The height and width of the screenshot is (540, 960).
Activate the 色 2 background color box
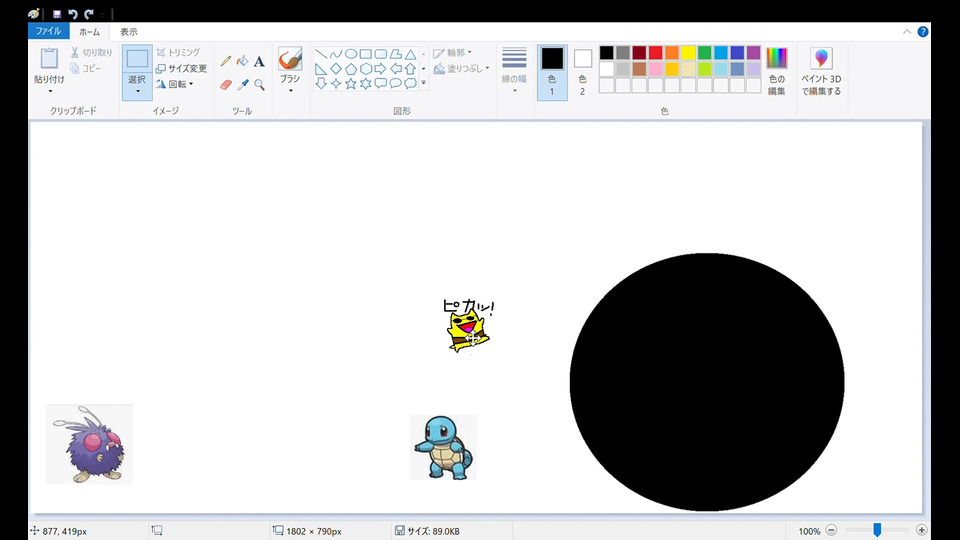(582, 72)
